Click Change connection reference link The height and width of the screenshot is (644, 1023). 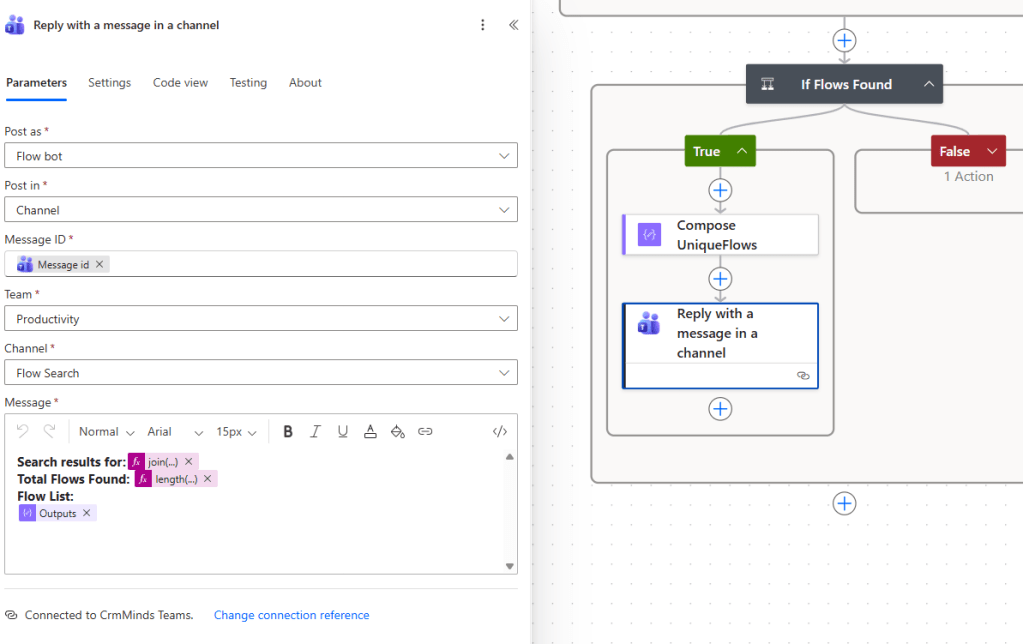[x=291, y=615]
